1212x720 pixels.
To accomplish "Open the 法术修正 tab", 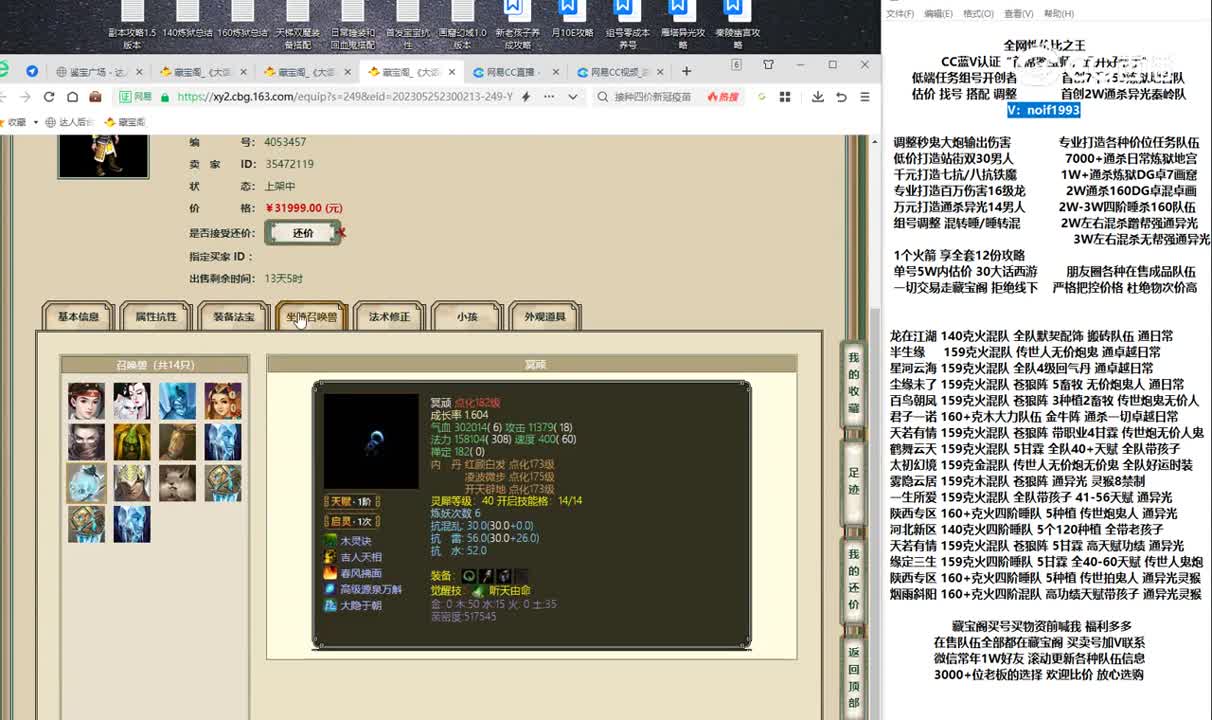I will point(389,317).
